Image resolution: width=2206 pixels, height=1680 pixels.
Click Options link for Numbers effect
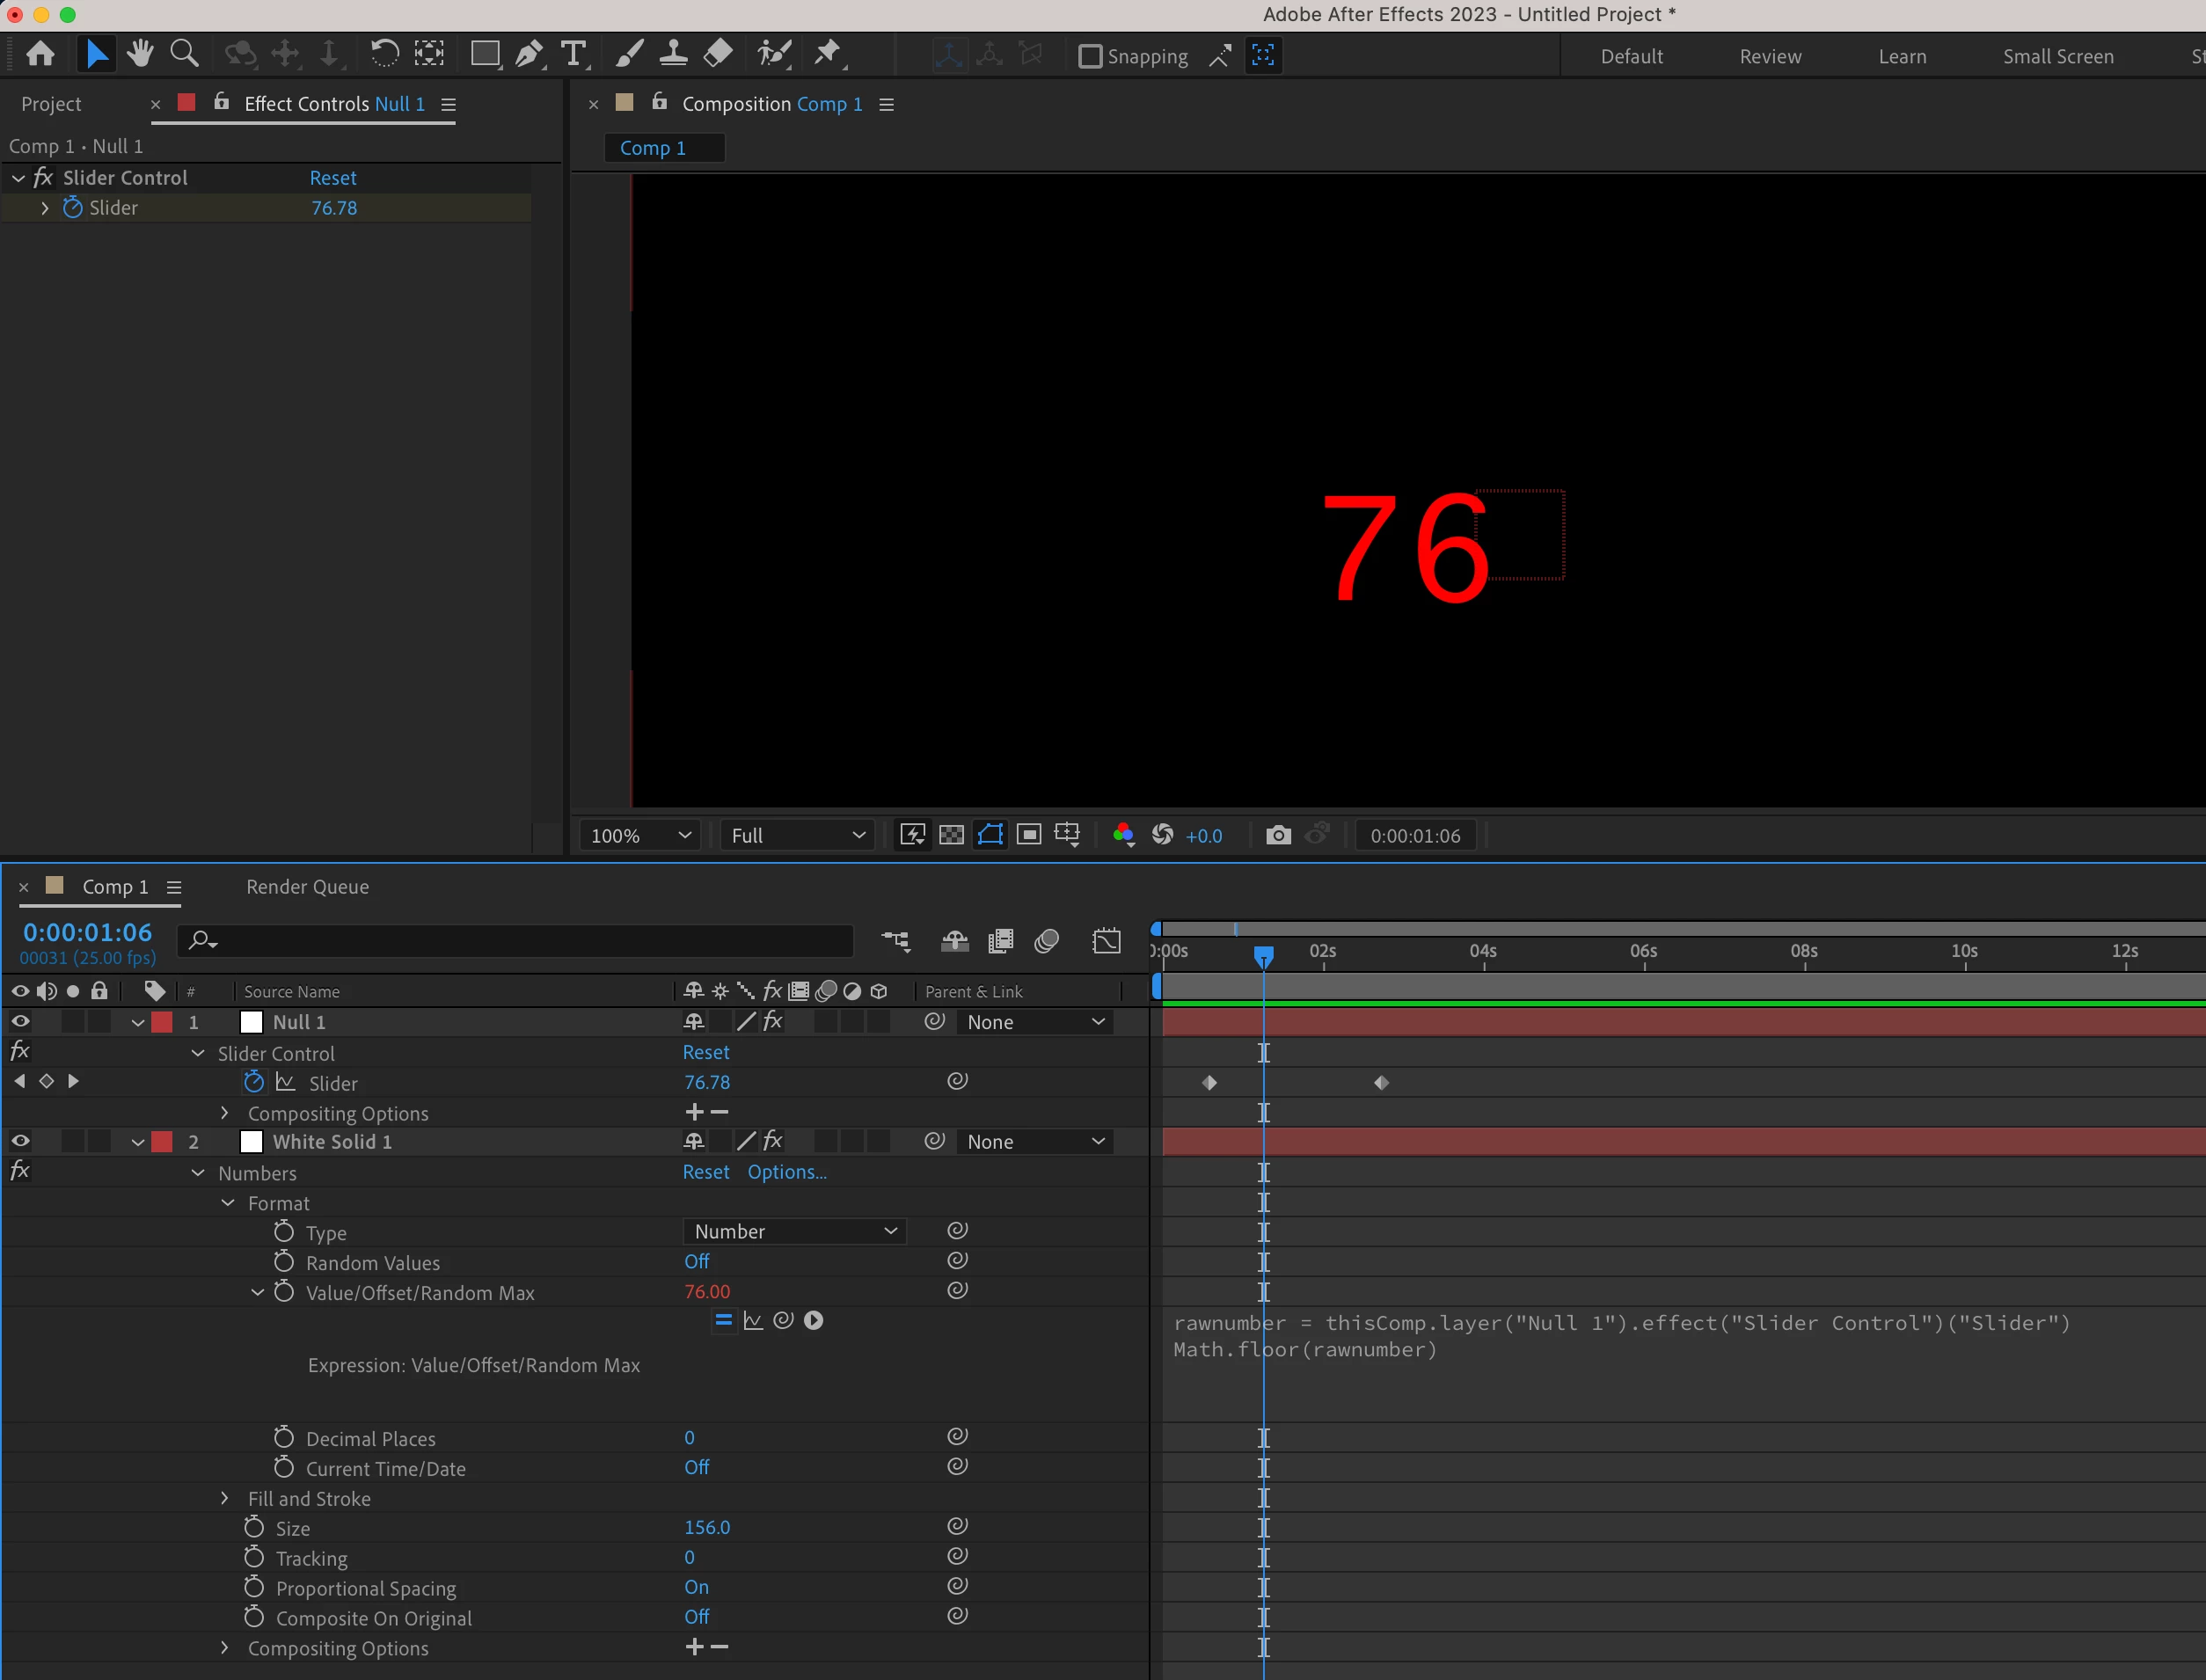[786, 1172]
